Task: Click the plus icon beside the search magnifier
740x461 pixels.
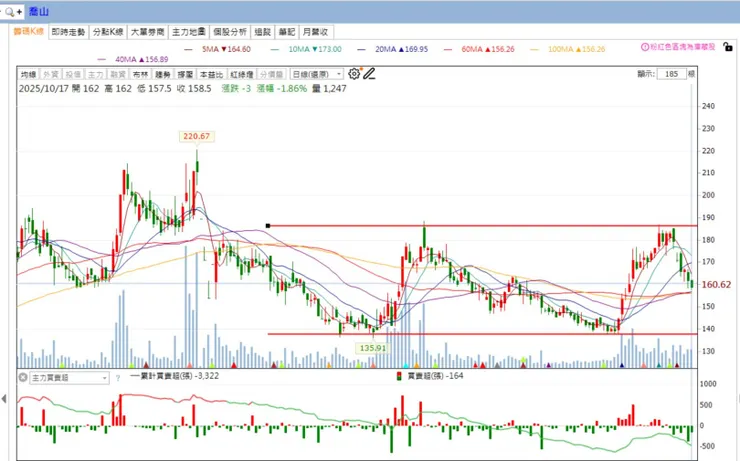Action: pyautogui.click(x=19, y=12)
